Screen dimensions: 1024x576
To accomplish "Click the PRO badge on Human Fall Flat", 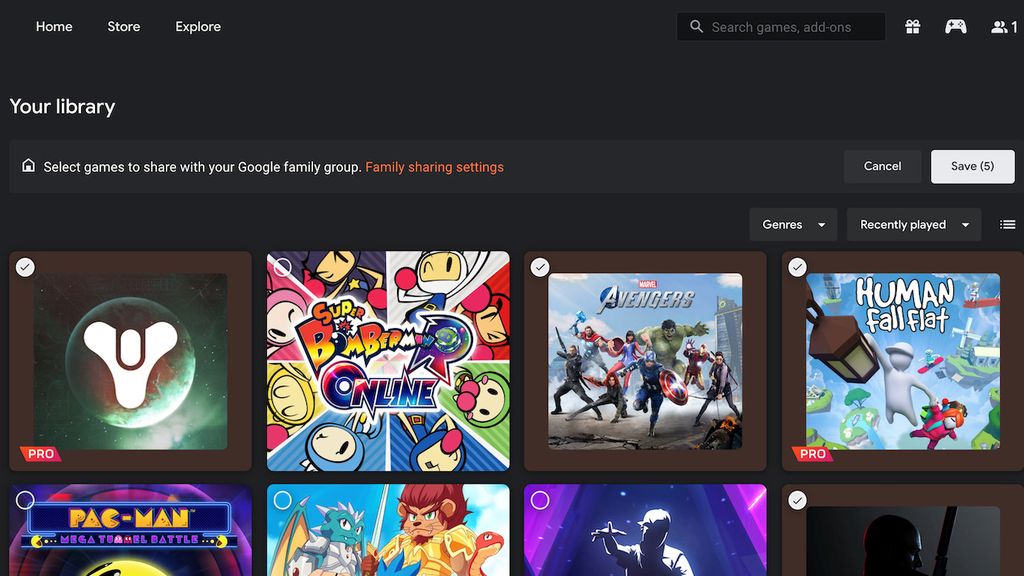I will (x=812, y=454).
